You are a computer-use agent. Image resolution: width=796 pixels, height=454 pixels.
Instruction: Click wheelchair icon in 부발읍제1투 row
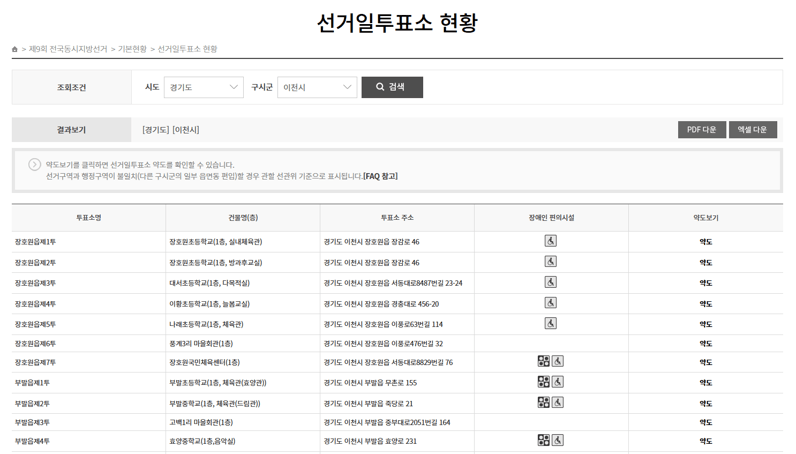pos(558,382)
